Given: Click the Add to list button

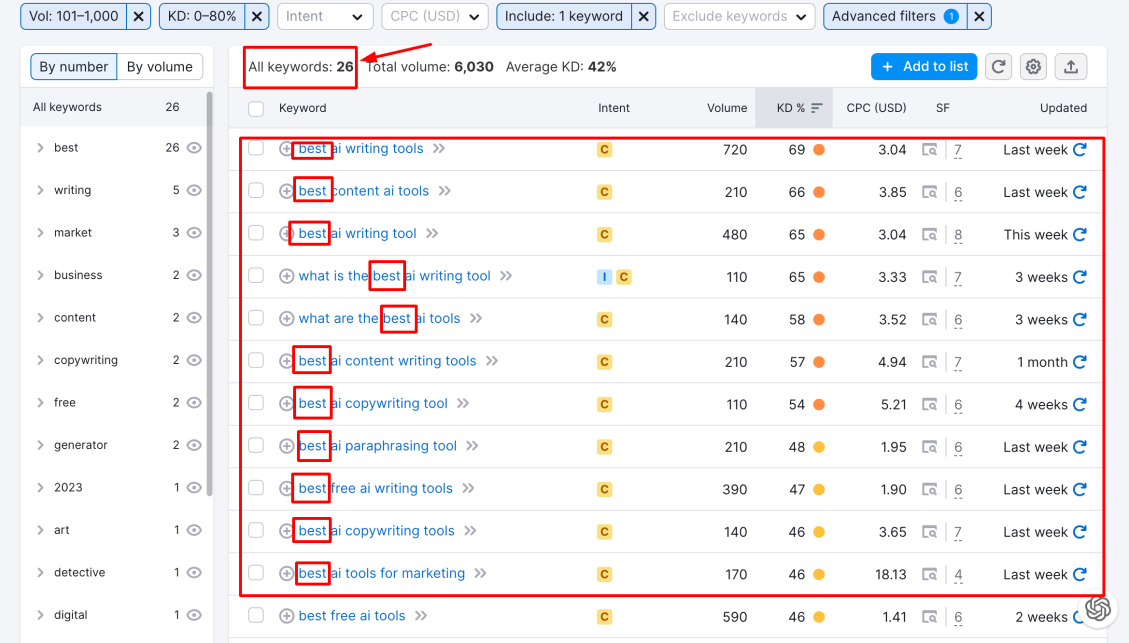Looking at the screenshot, I should pos(925,67).
